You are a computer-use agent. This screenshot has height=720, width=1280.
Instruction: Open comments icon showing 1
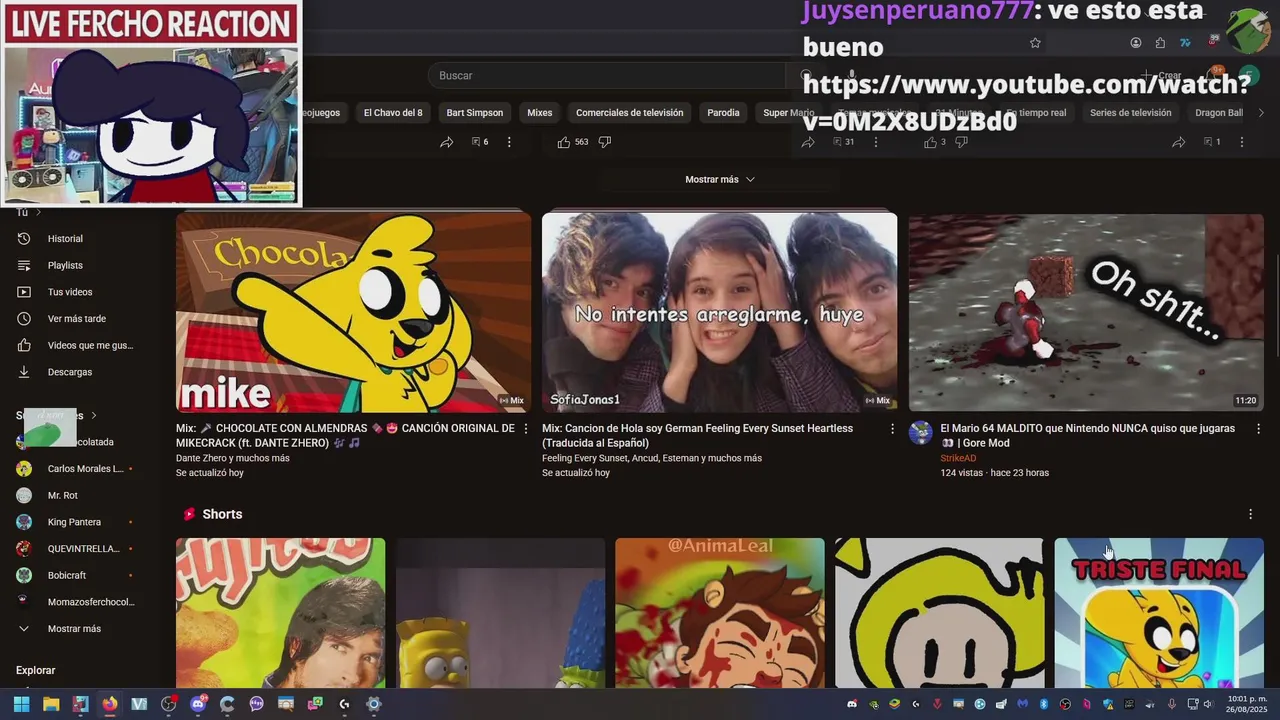pyautogui.click(x=1212, y=142)
